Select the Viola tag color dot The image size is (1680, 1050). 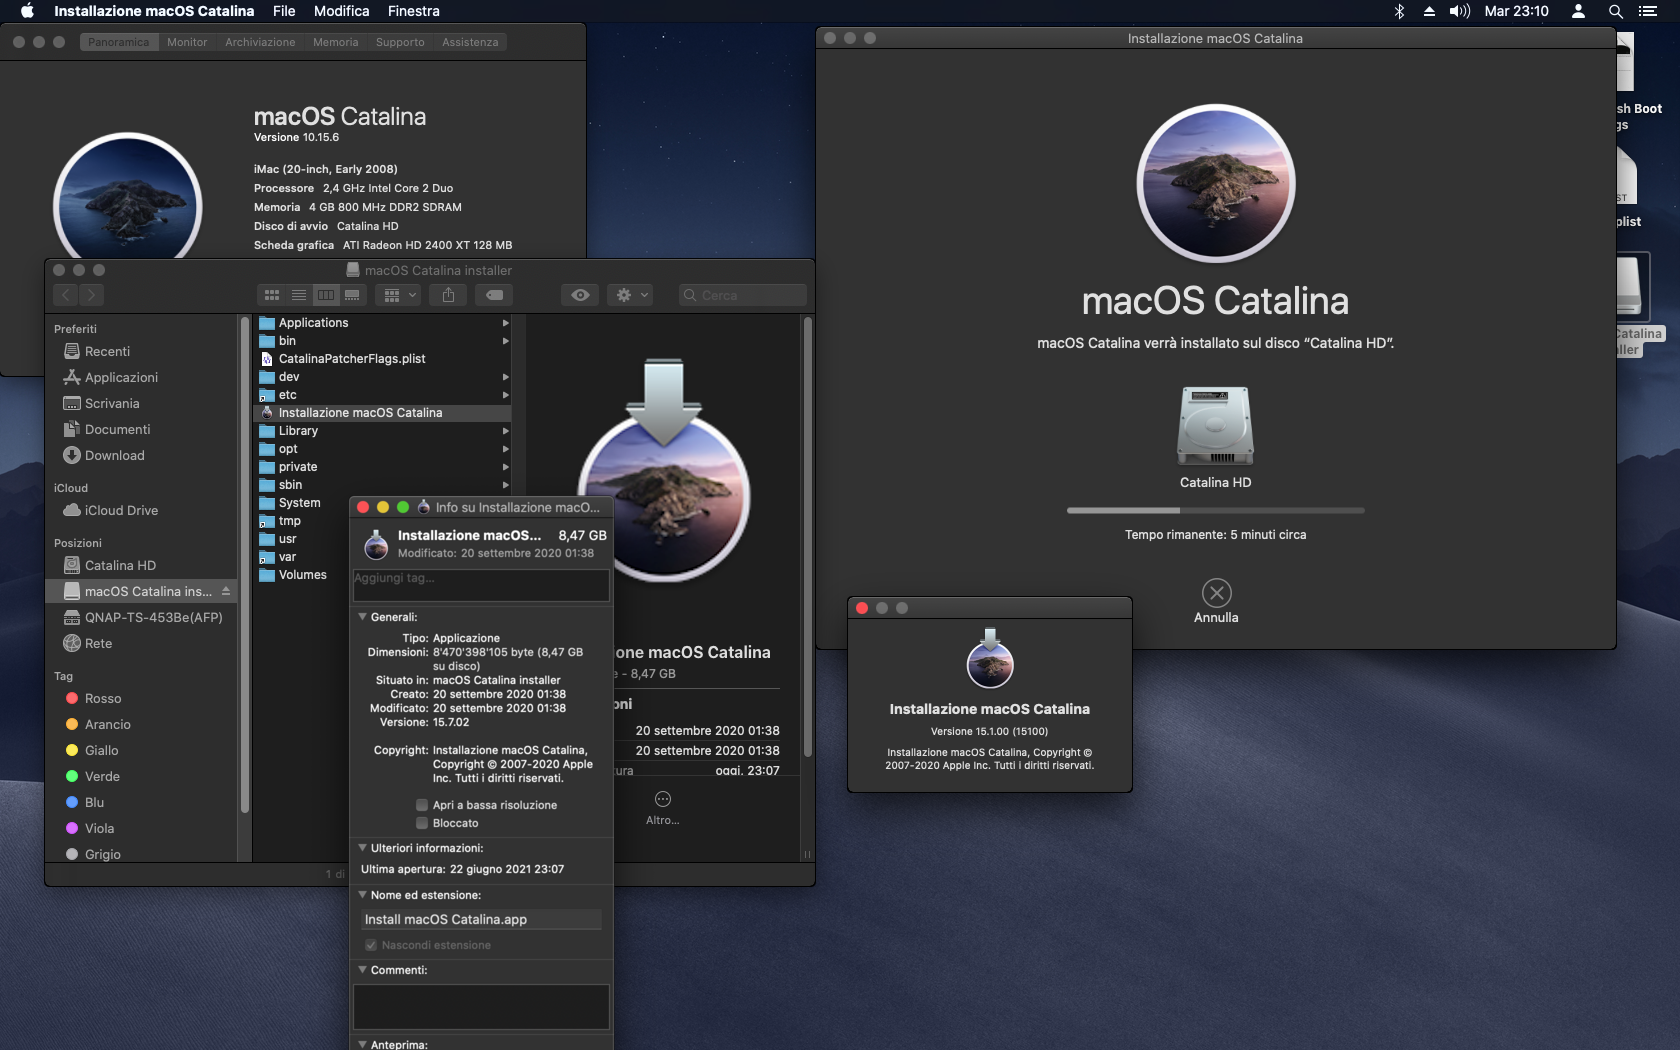pos(72,828)
